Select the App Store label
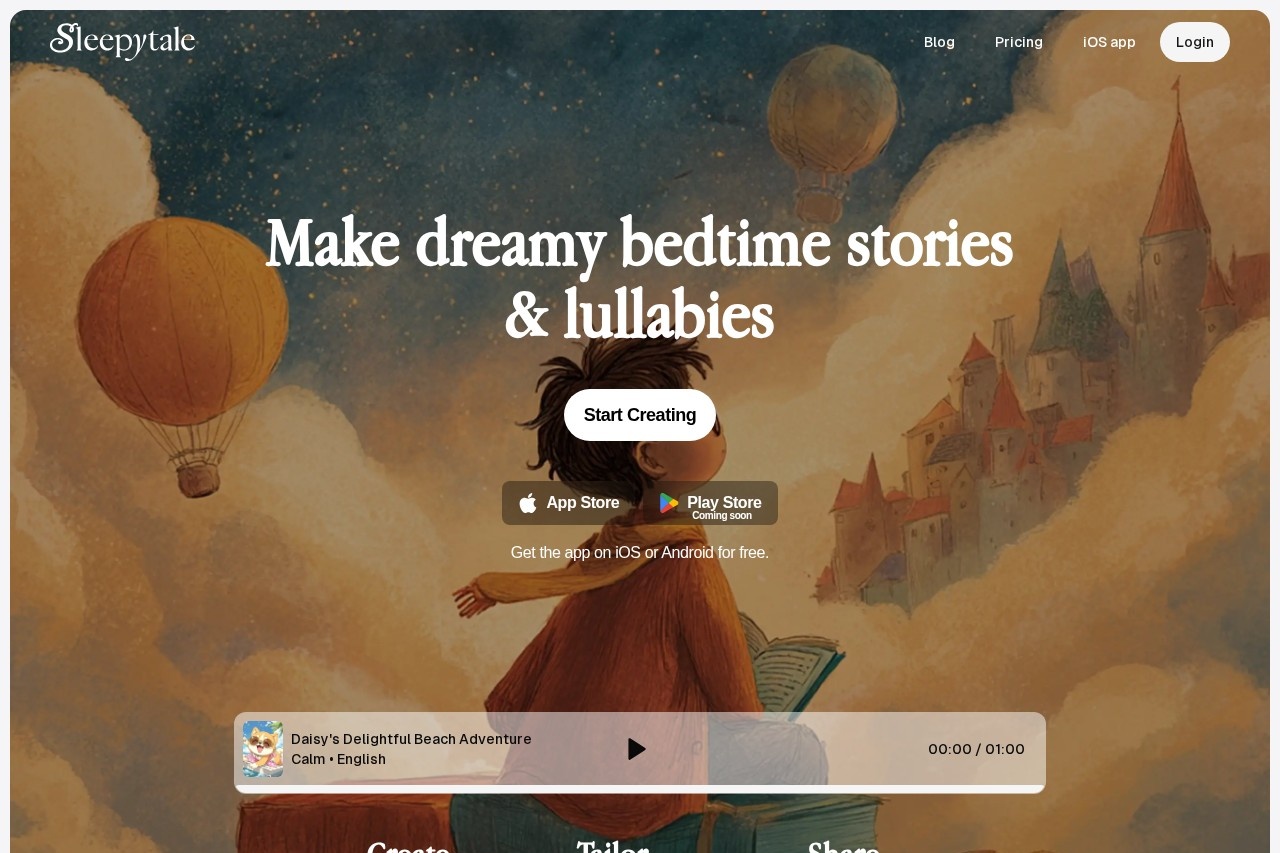 pos(583,503)
